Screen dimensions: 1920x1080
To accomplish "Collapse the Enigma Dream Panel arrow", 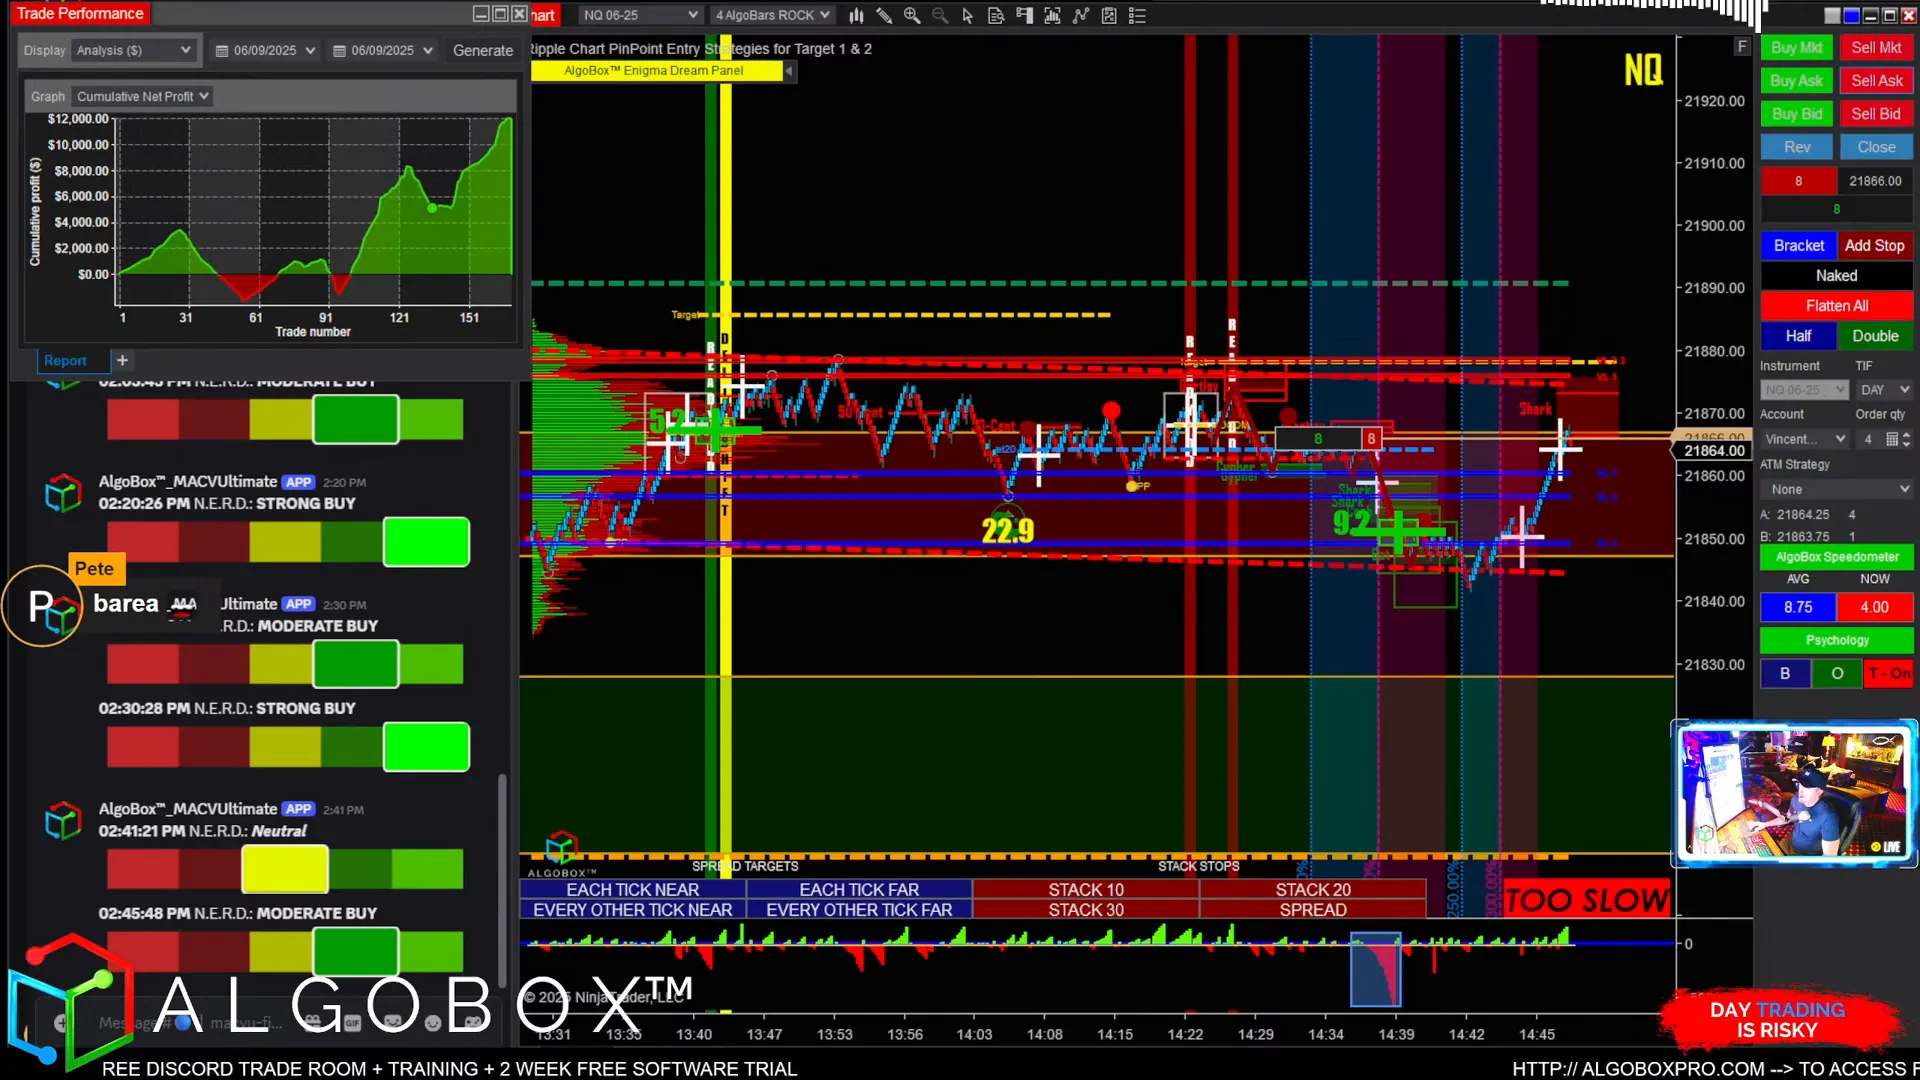I will pos(789,71).
